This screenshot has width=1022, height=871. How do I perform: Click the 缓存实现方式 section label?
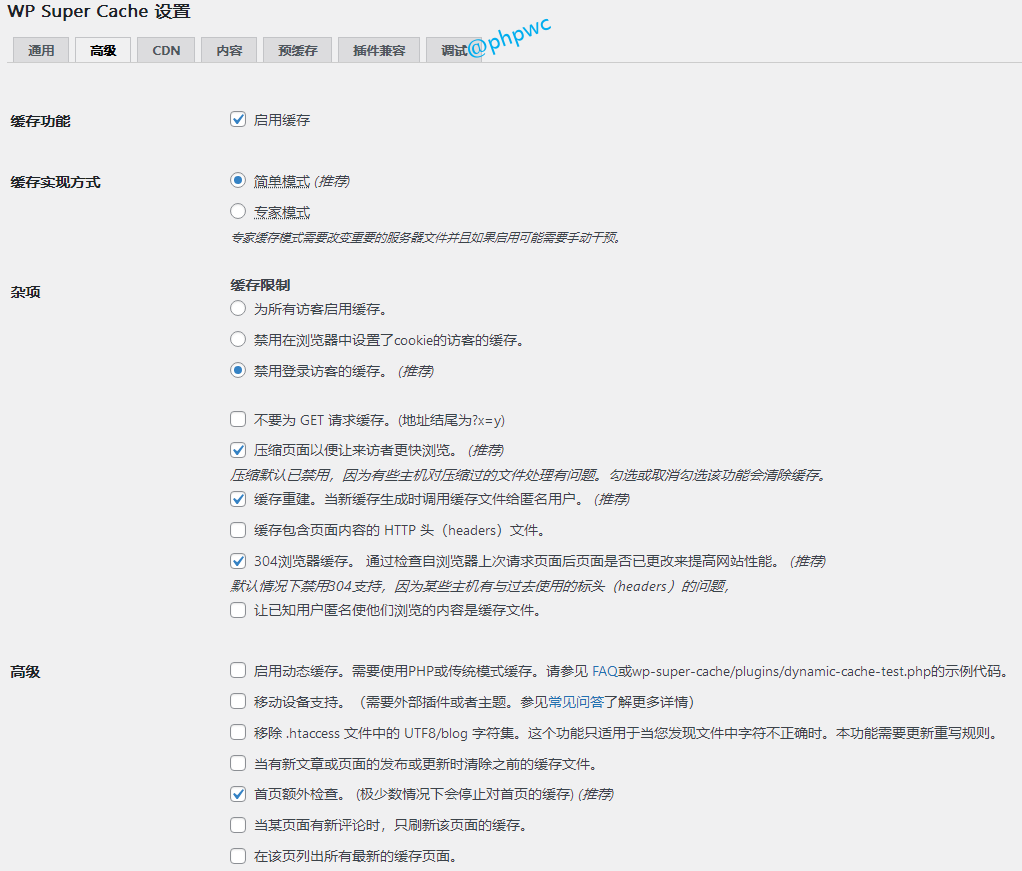coord(55,183)
